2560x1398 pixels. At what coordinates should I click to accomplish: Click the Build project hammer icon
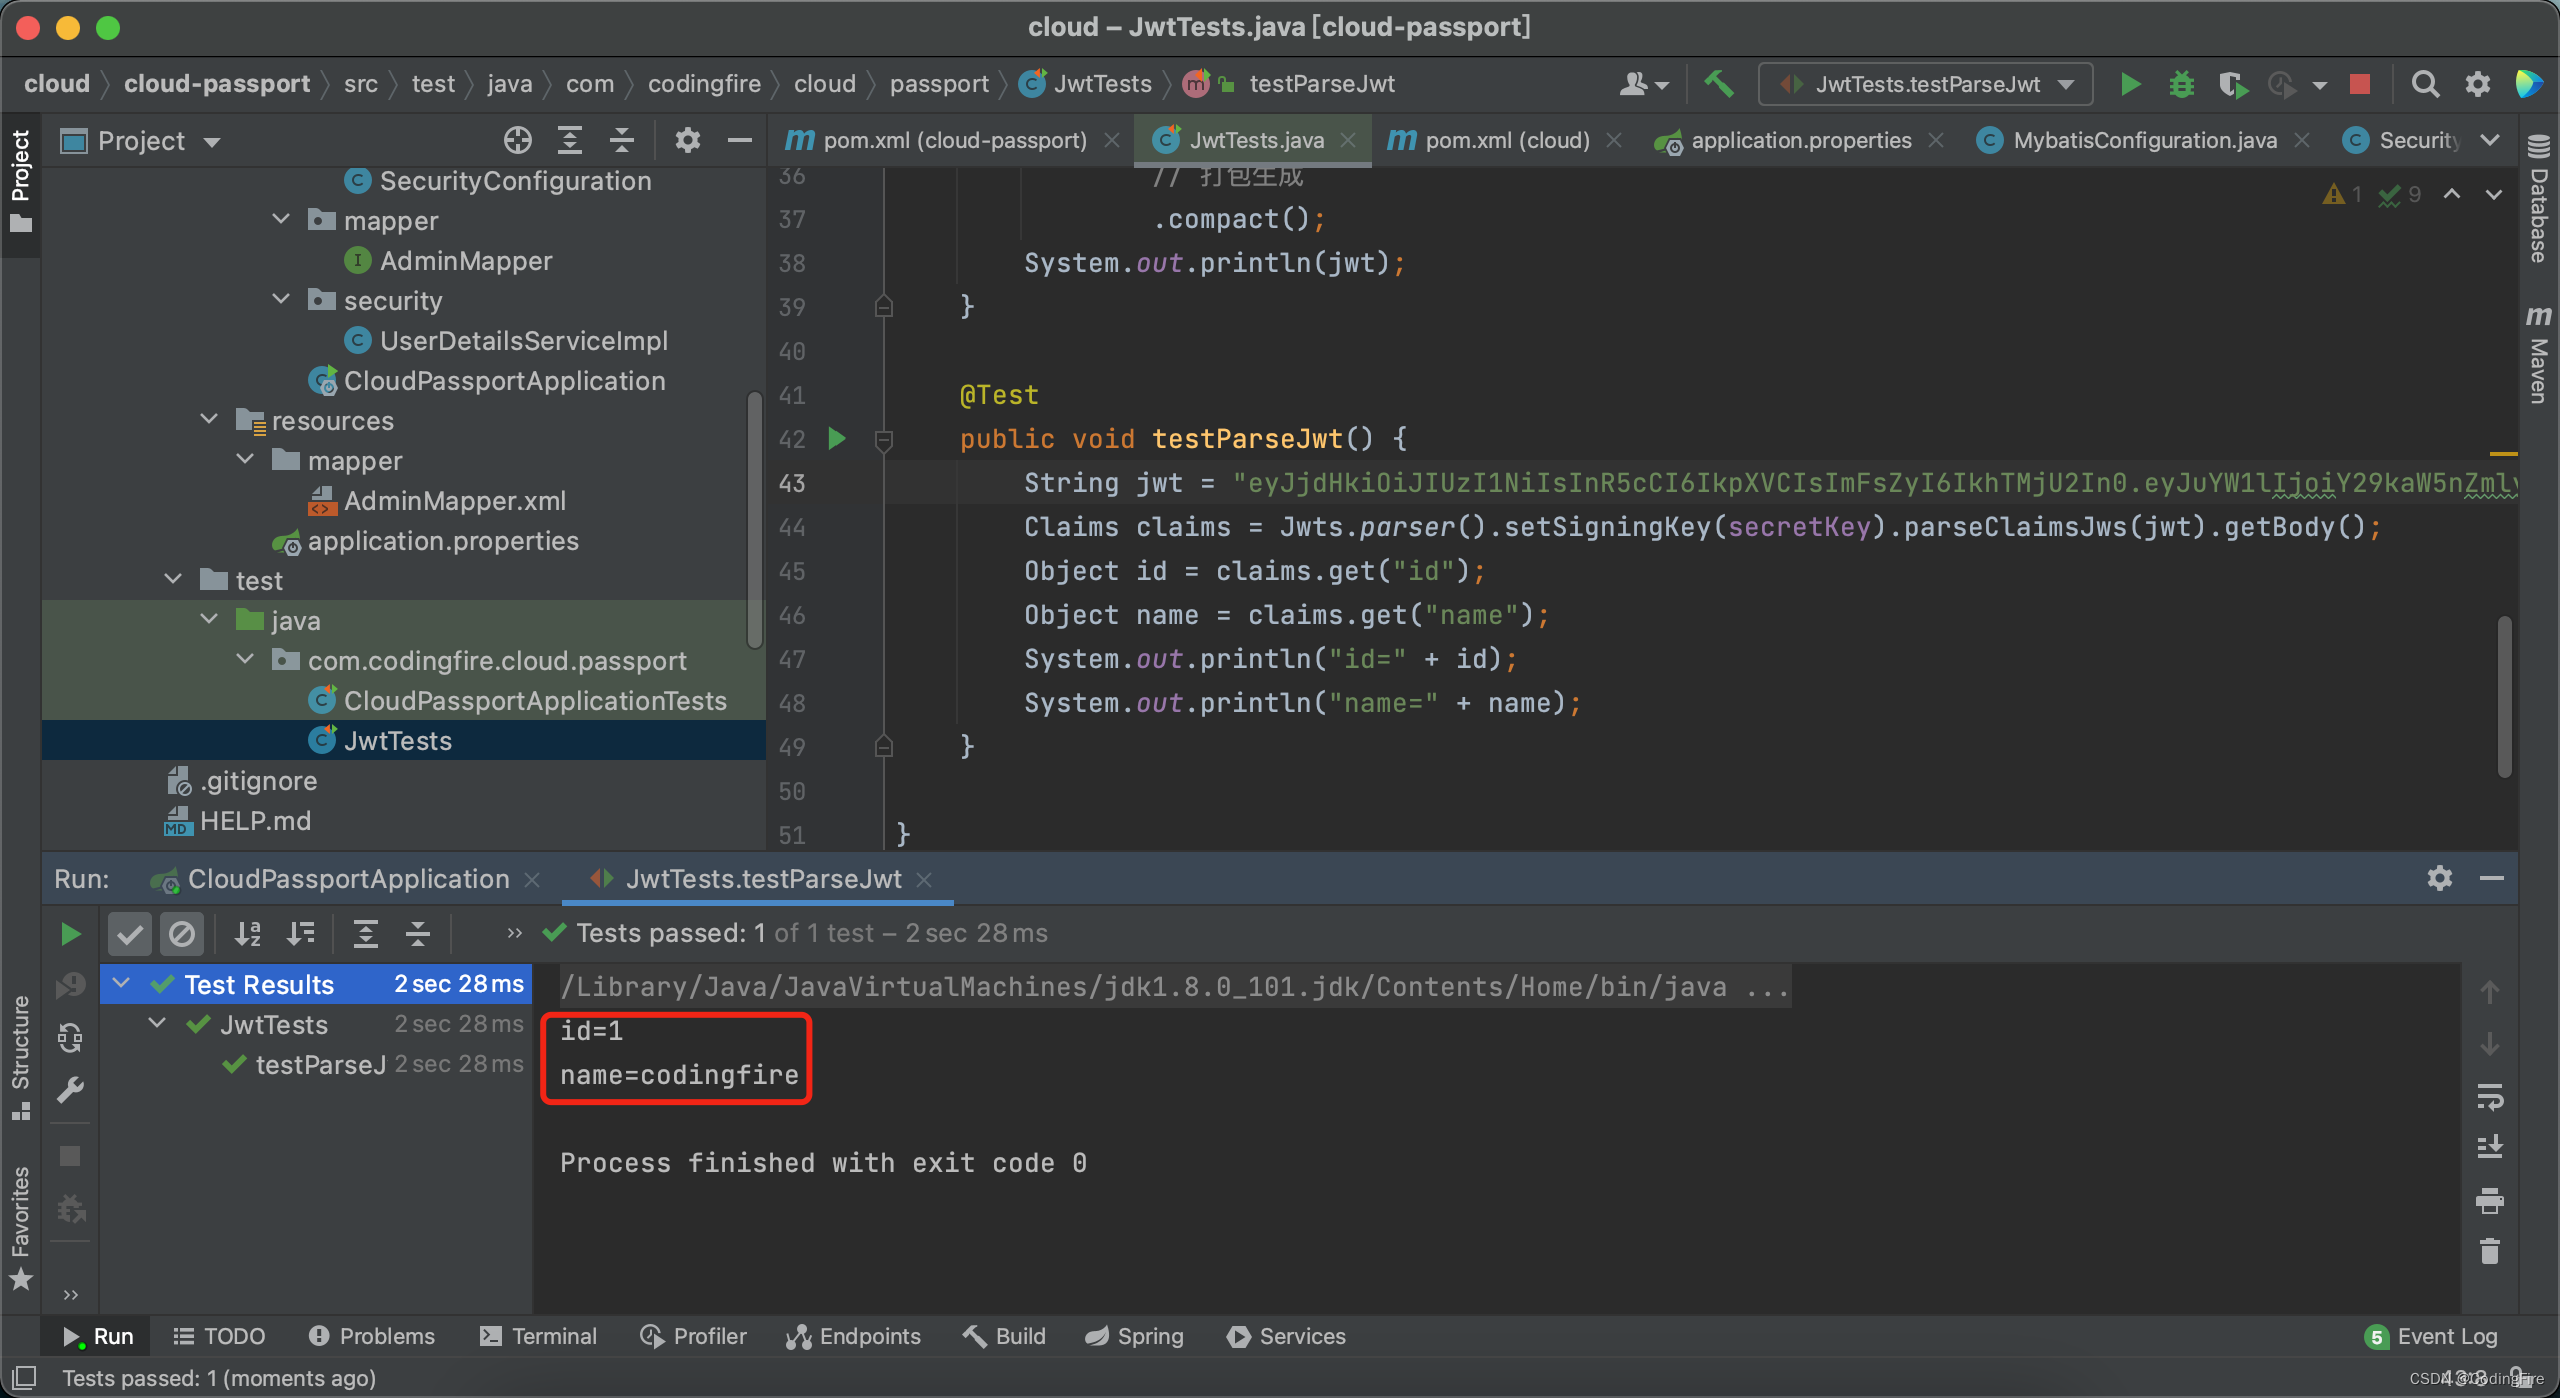pyautogui.click(x=1719, y=84)
